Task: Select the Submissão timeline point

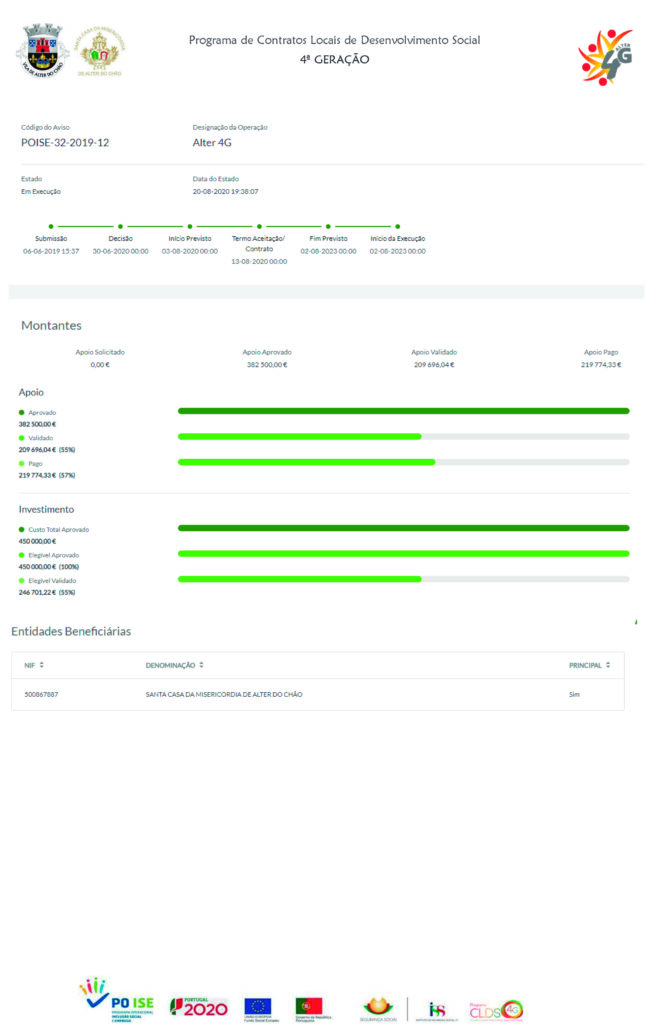Action: (51, 227)
